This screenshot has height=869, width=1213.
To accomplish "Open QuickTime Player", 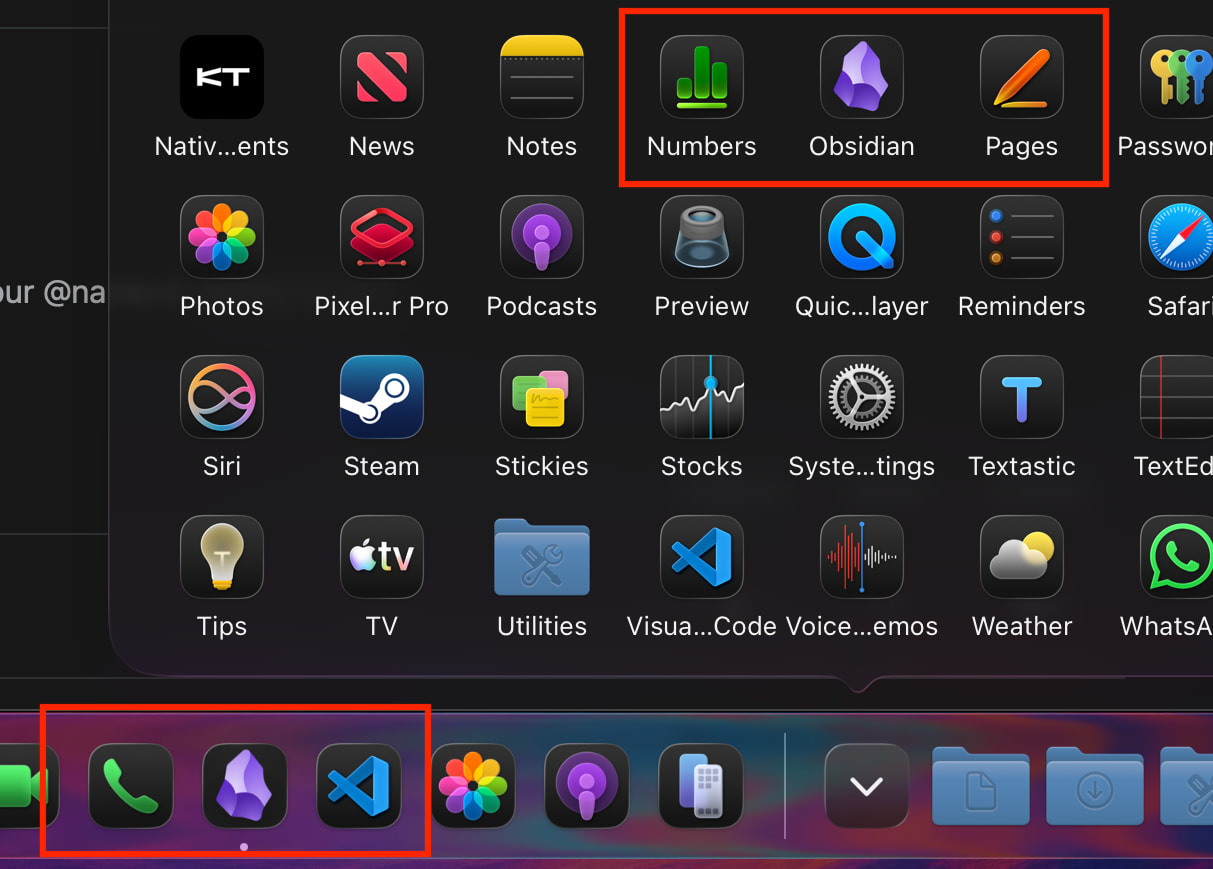I will click(x=861, y=238).
